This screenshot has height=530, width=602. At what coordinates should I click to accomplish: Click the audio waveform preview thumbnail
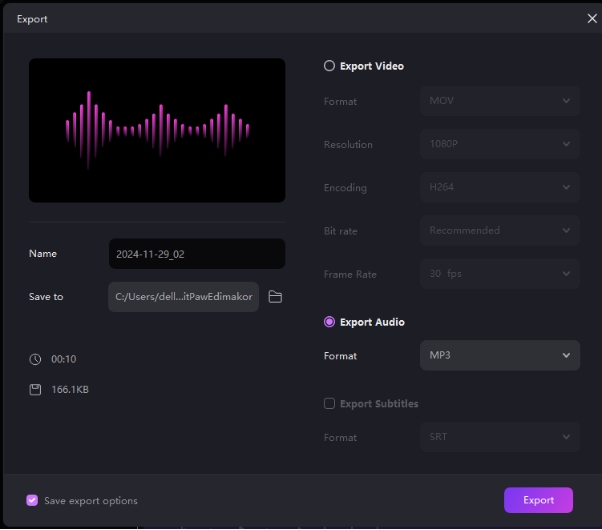click(157, 130)
